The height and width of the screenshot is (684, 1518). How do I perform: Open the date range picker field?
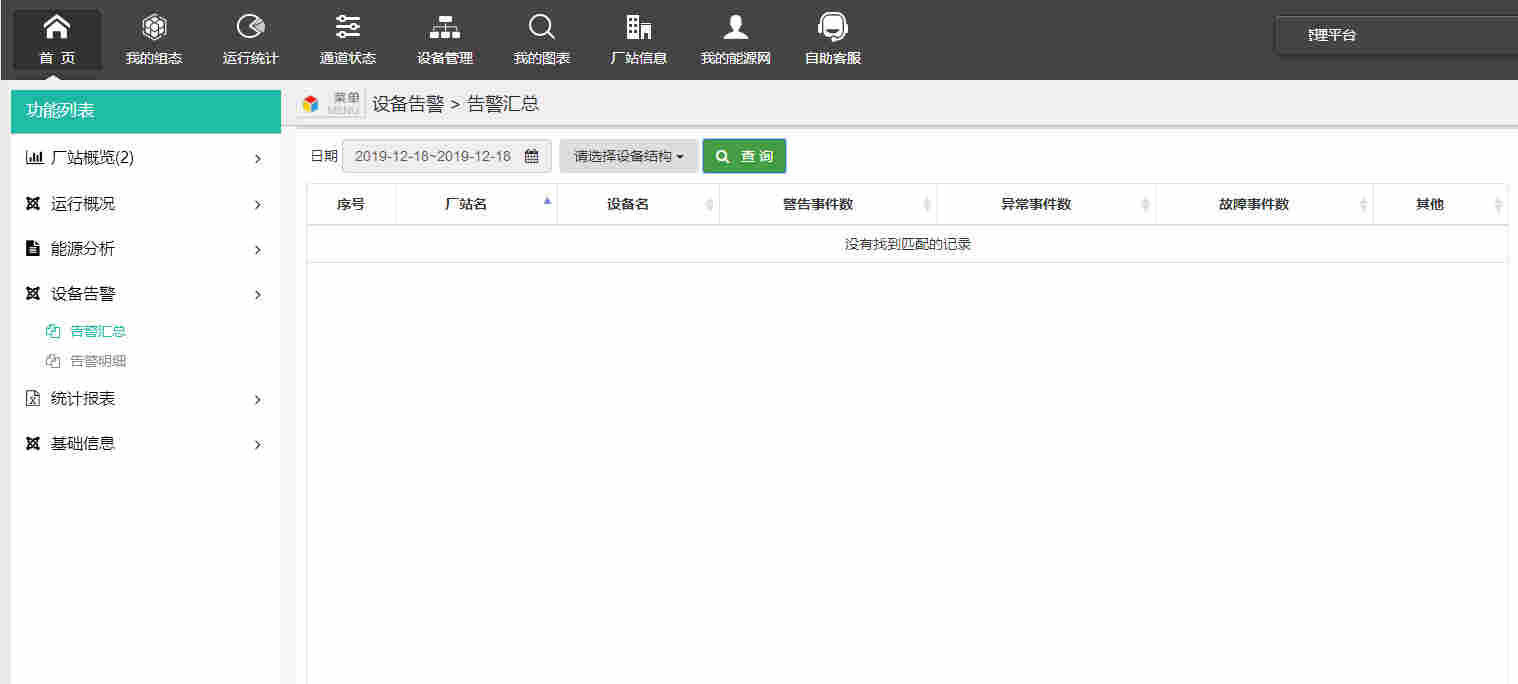[x=446, y=155]
